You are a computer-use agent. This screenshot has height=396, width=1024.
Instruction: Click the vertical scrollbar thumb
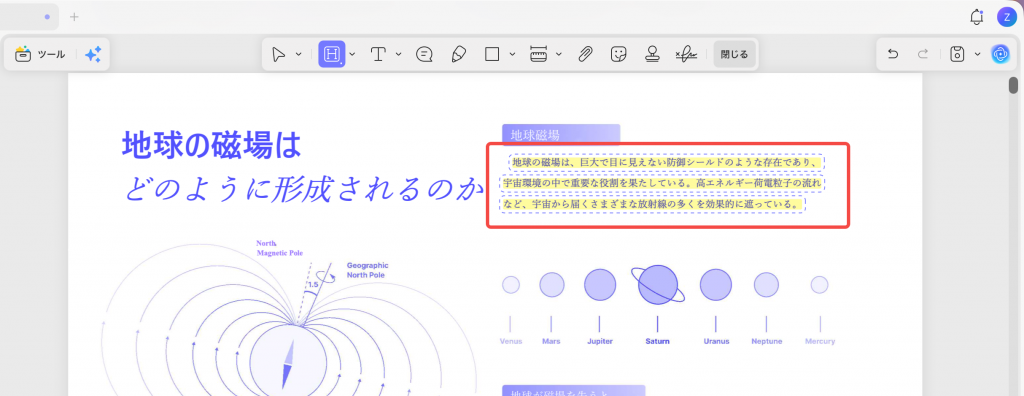coord(1014,86)
